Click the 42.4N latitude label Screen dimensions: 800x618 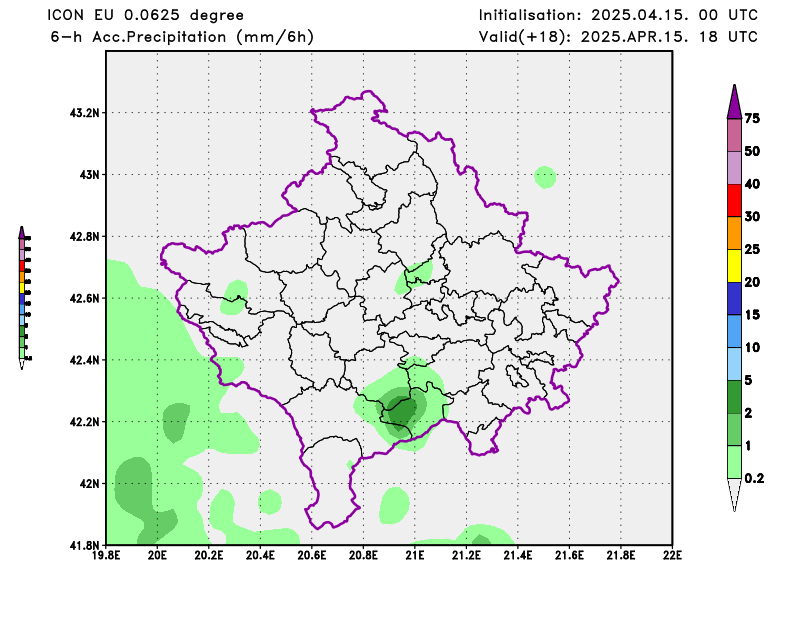click(x=85, y=360)
